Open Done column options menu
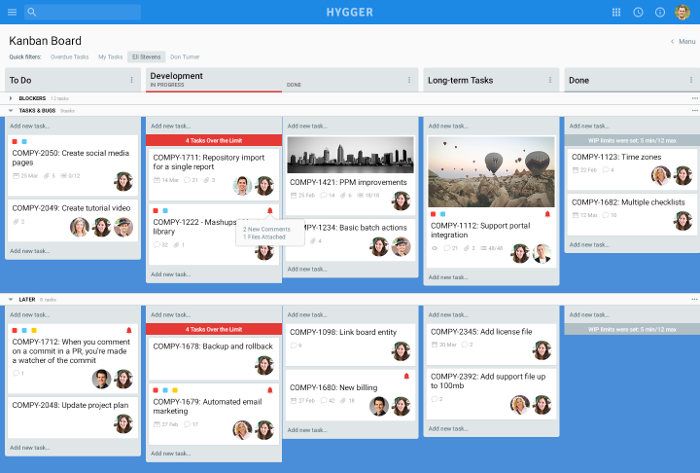 (x=691, y=80)
